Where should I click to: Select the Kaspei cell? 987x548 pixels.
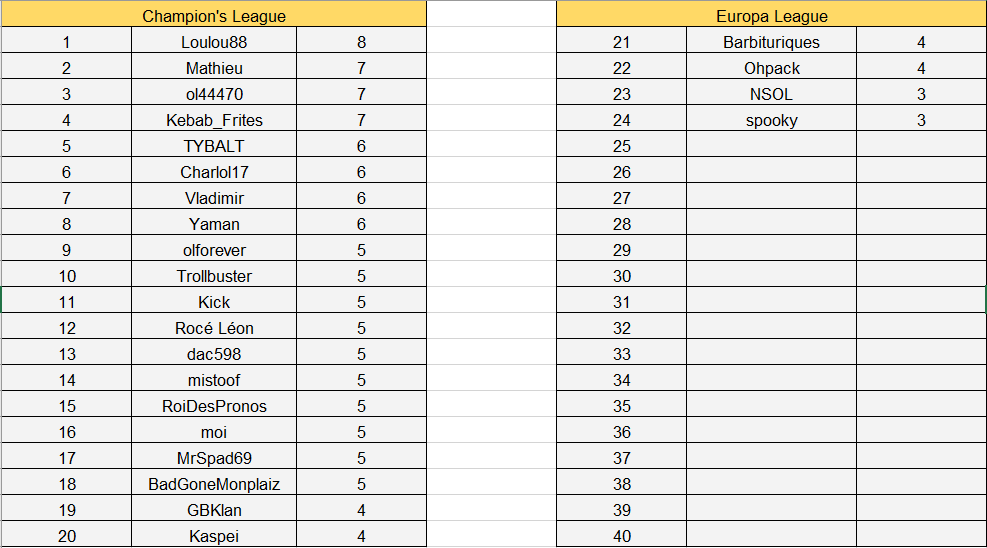[x=214, y=536]
